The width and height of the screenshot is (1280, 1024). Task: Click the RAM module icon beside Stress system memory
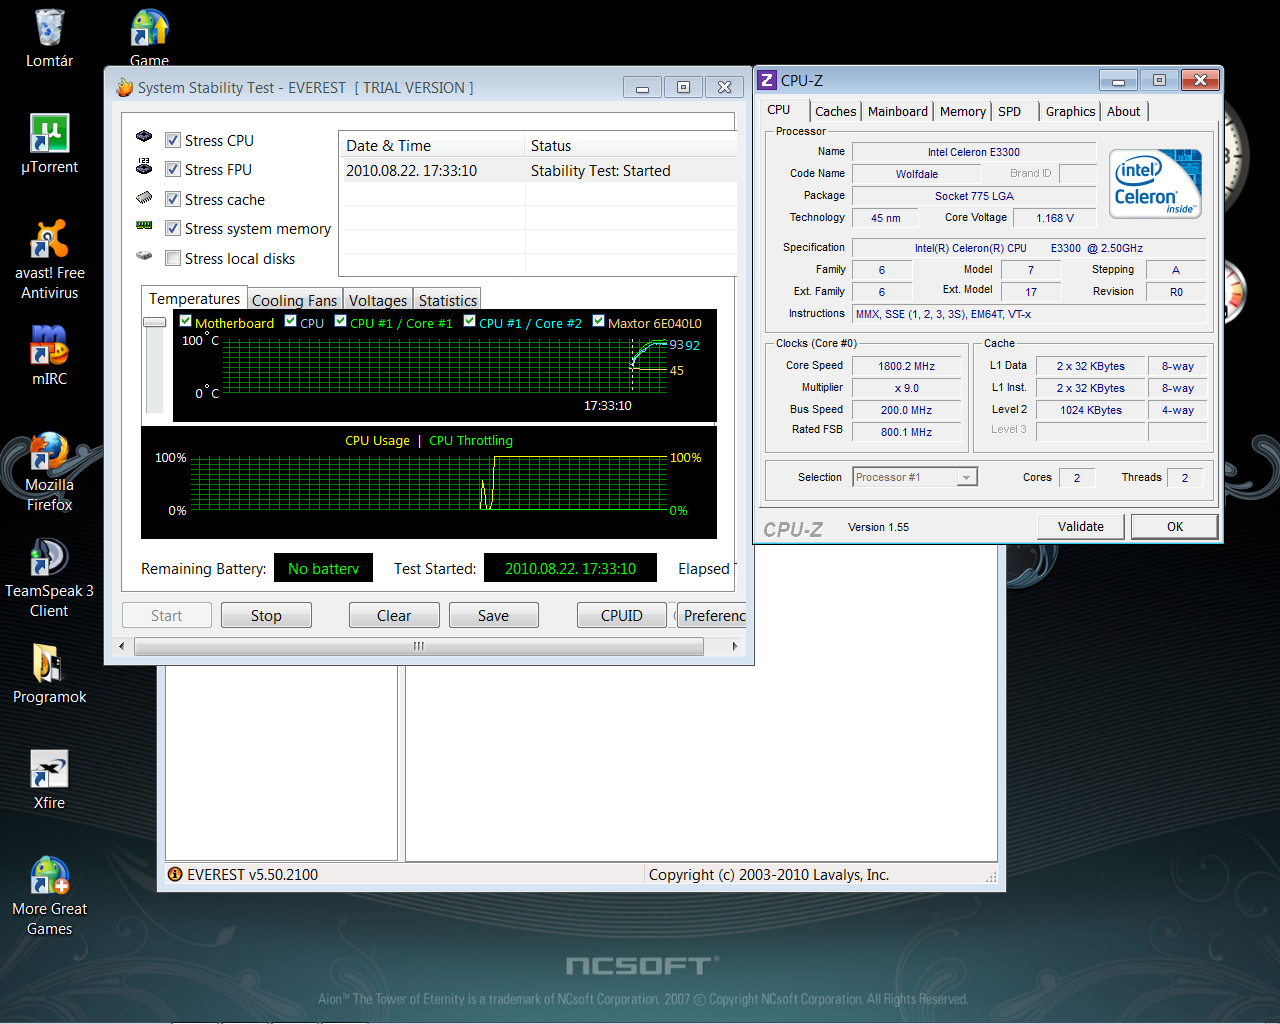144,226
